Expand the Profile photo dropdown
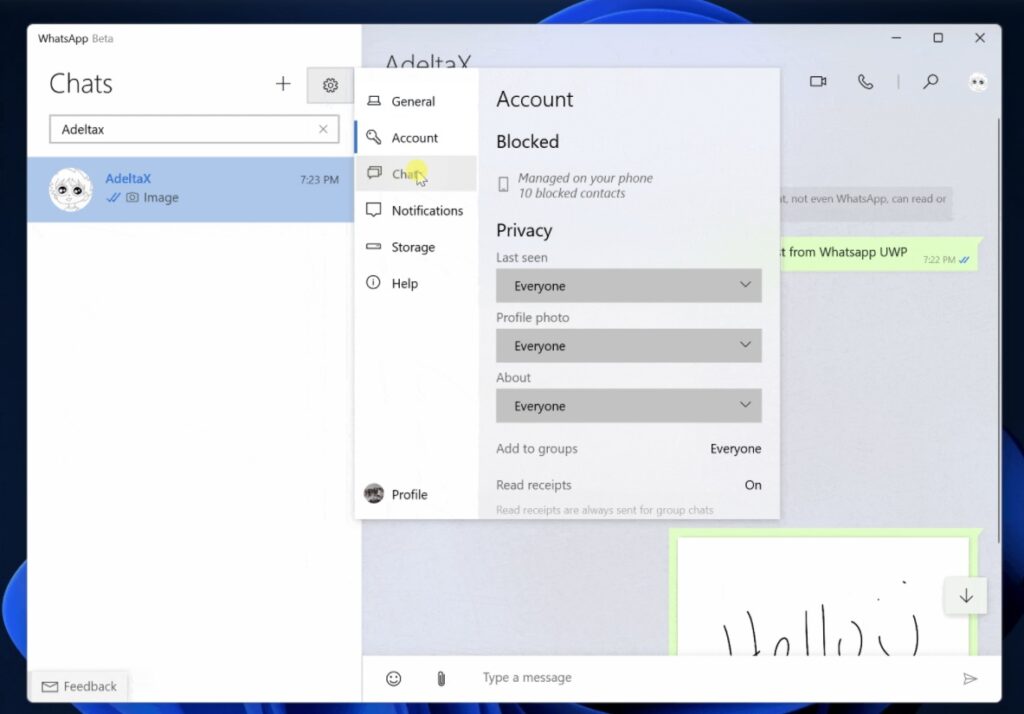 click(629, 346)
